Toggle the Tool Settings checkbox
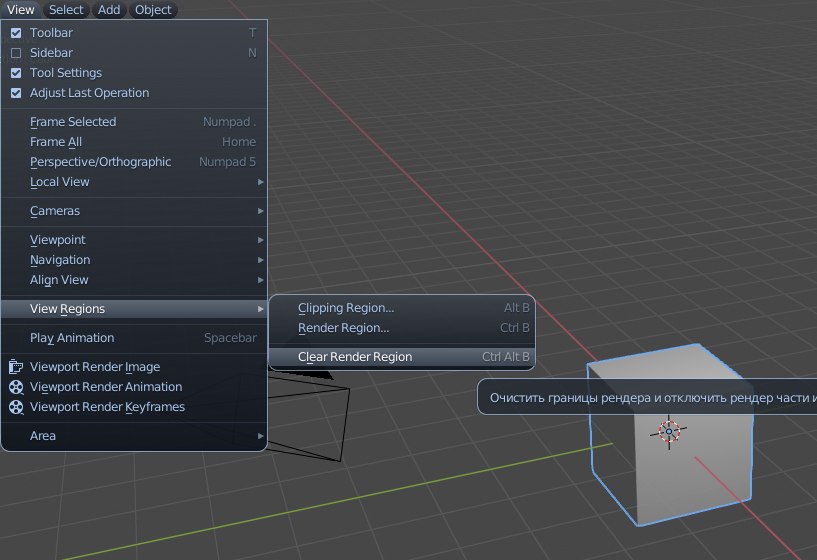Image resolution: width=817 pixels, height=560 pixels. pos(16,73)
